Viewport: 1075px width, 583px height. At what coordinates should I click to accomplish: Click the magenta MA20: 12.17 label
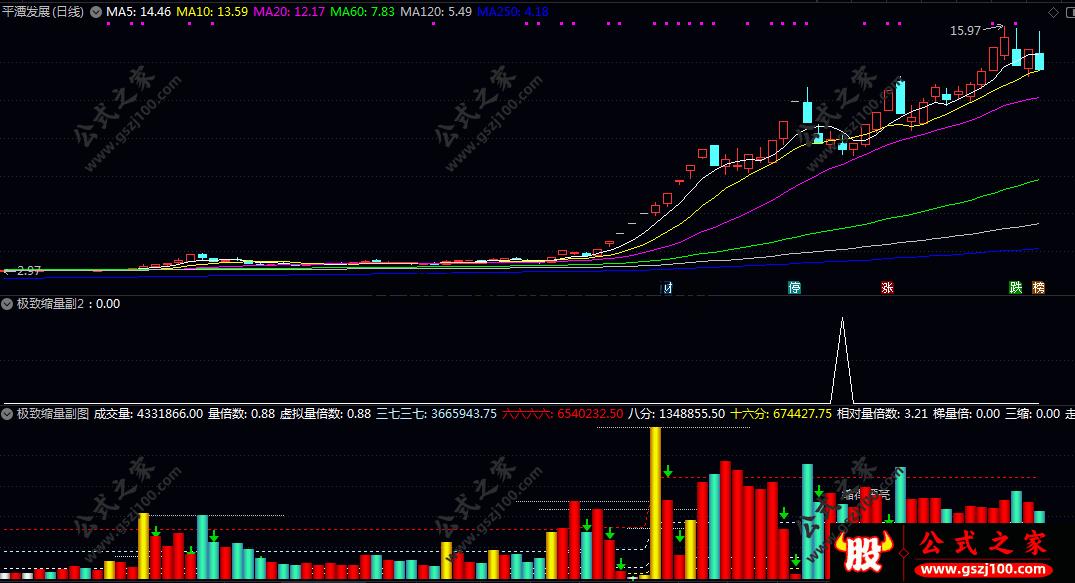289,12
